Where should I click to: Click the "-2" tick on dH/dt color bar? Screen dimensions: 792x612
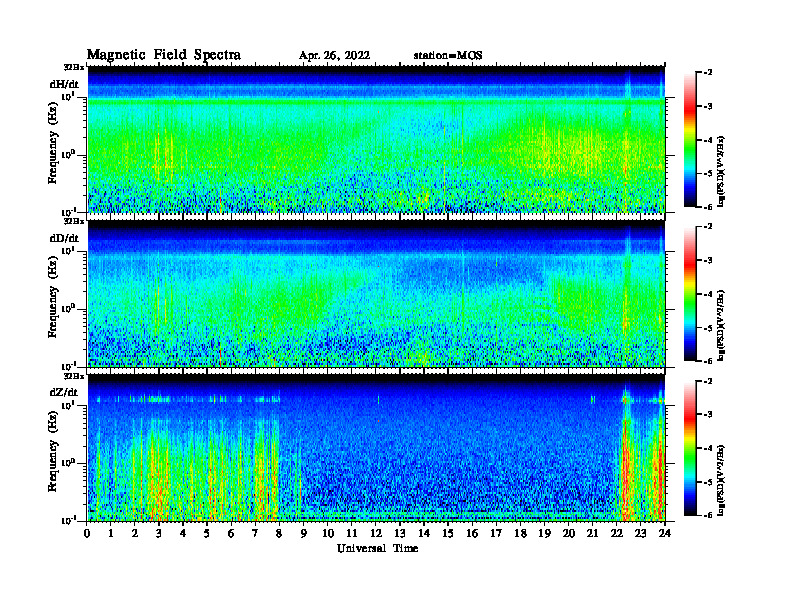(707, 73)
